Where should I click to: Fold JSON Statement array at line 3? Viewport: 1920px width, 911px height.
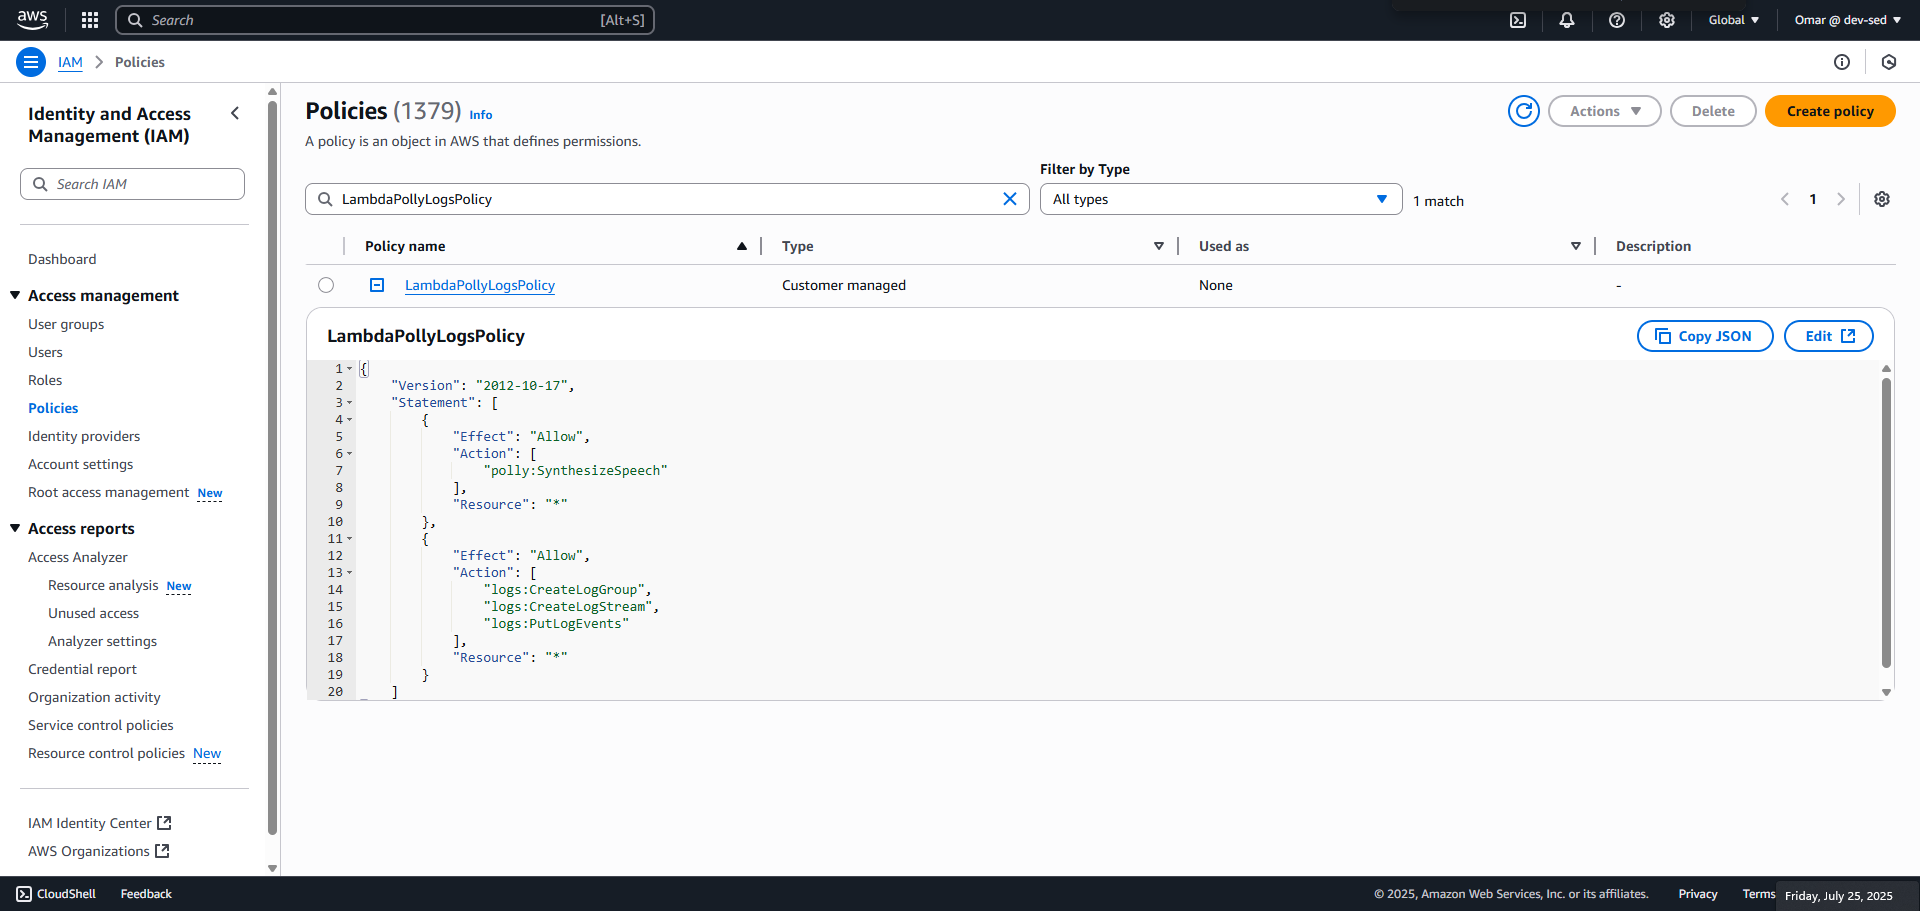pos(350,403)
